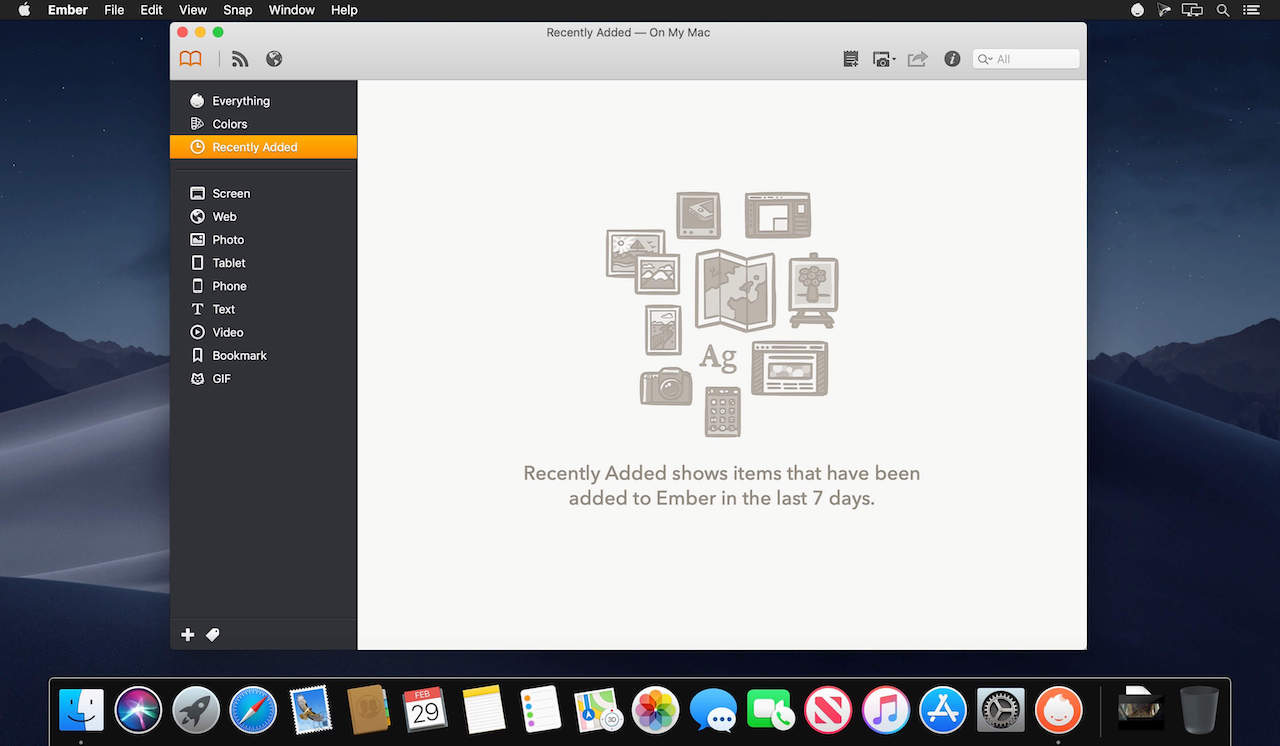Click the import snapshot toolbar icon
1280x746 pixels.
coord(851,59)
